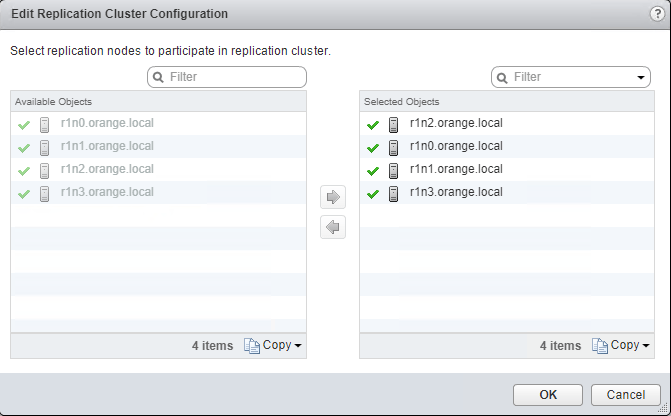This screenshot has width=671, height=416.
Task: Click magnifier icon in Available Objects filter
Action: (x=158, y=77)
